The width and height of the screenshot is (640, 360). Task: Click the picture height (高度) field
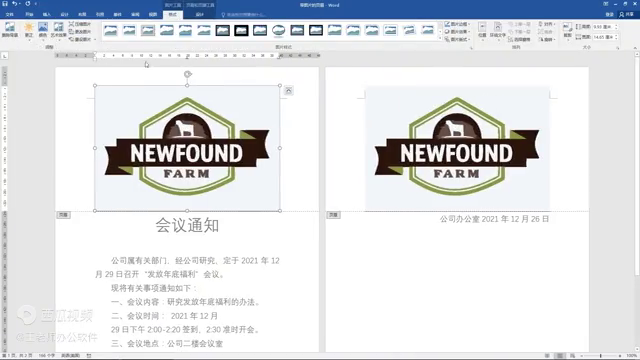coord(604,27)
